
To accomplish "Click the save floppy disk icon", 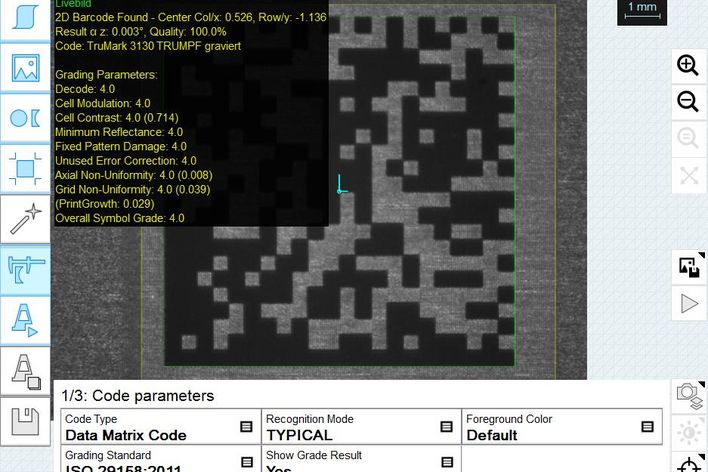I will click(x=24, y=421).
